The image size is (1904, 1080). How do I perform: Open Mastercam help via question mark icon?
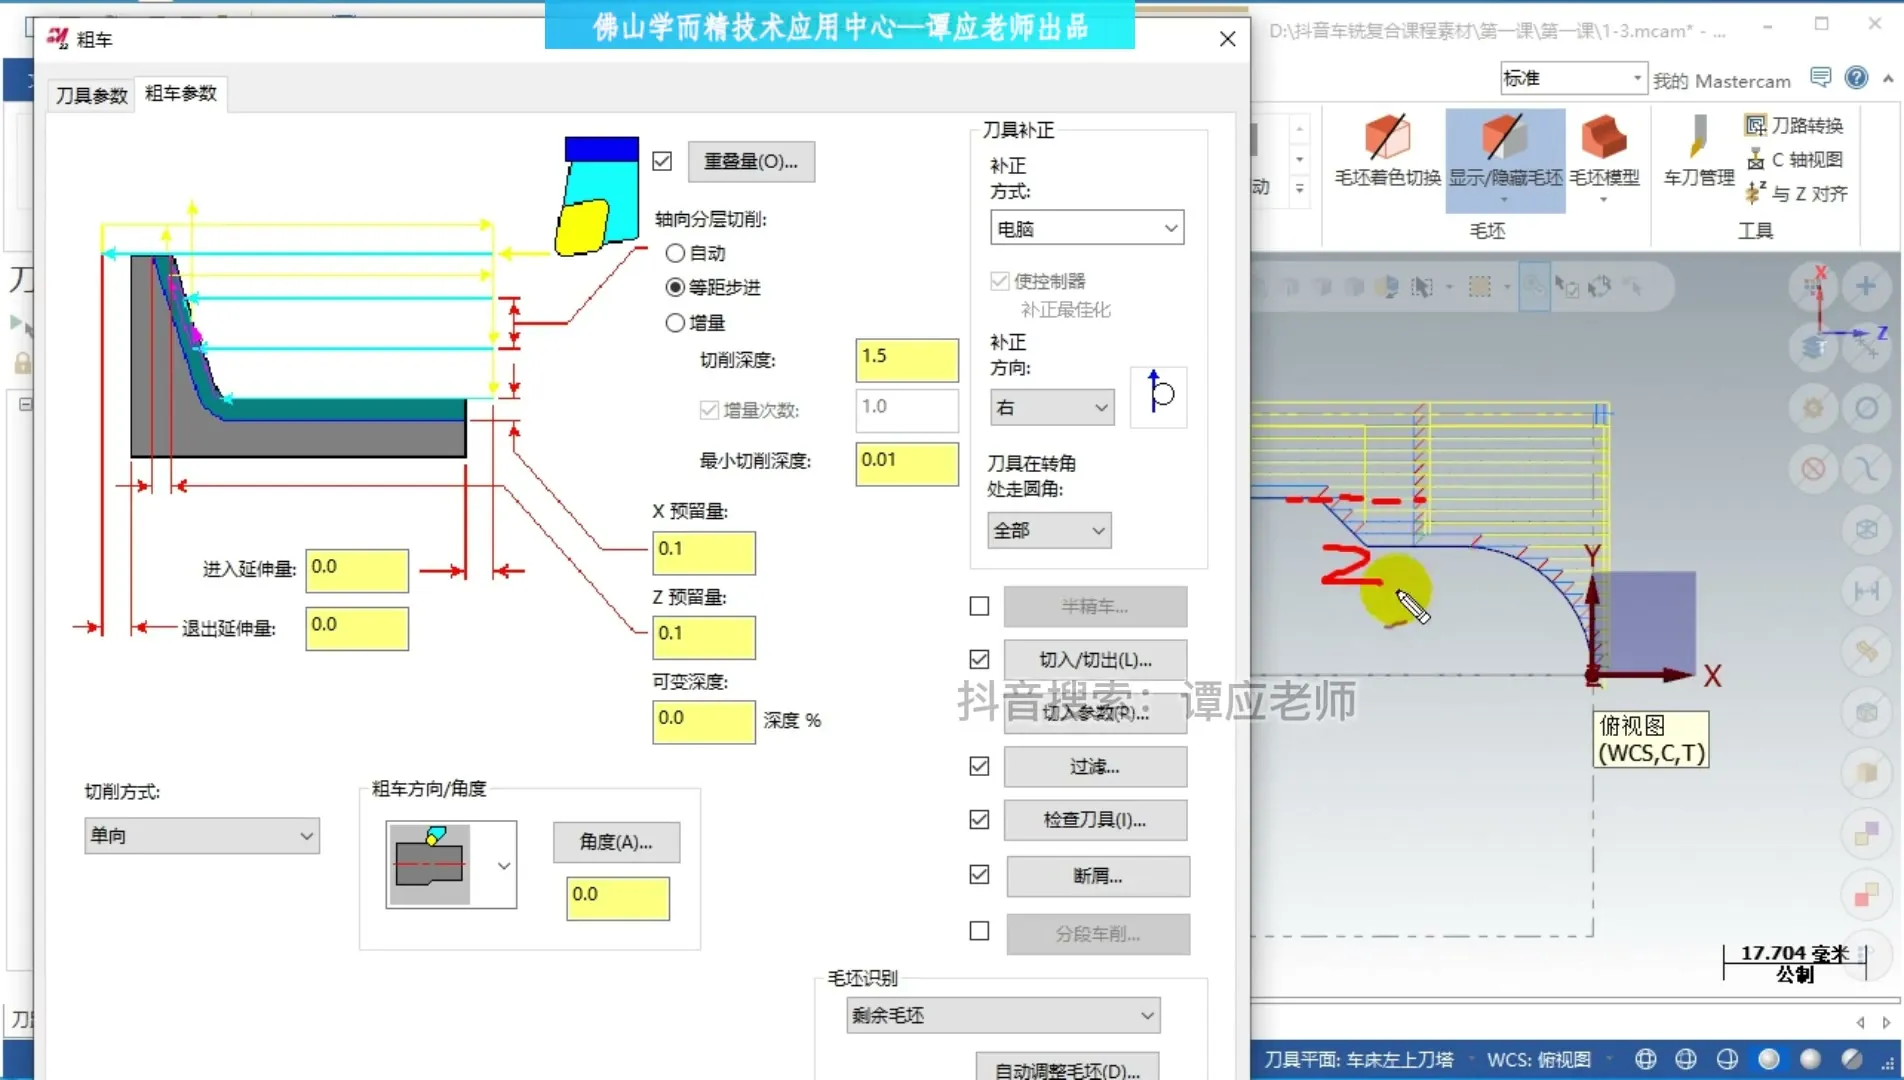click(x=1855, y=77)
